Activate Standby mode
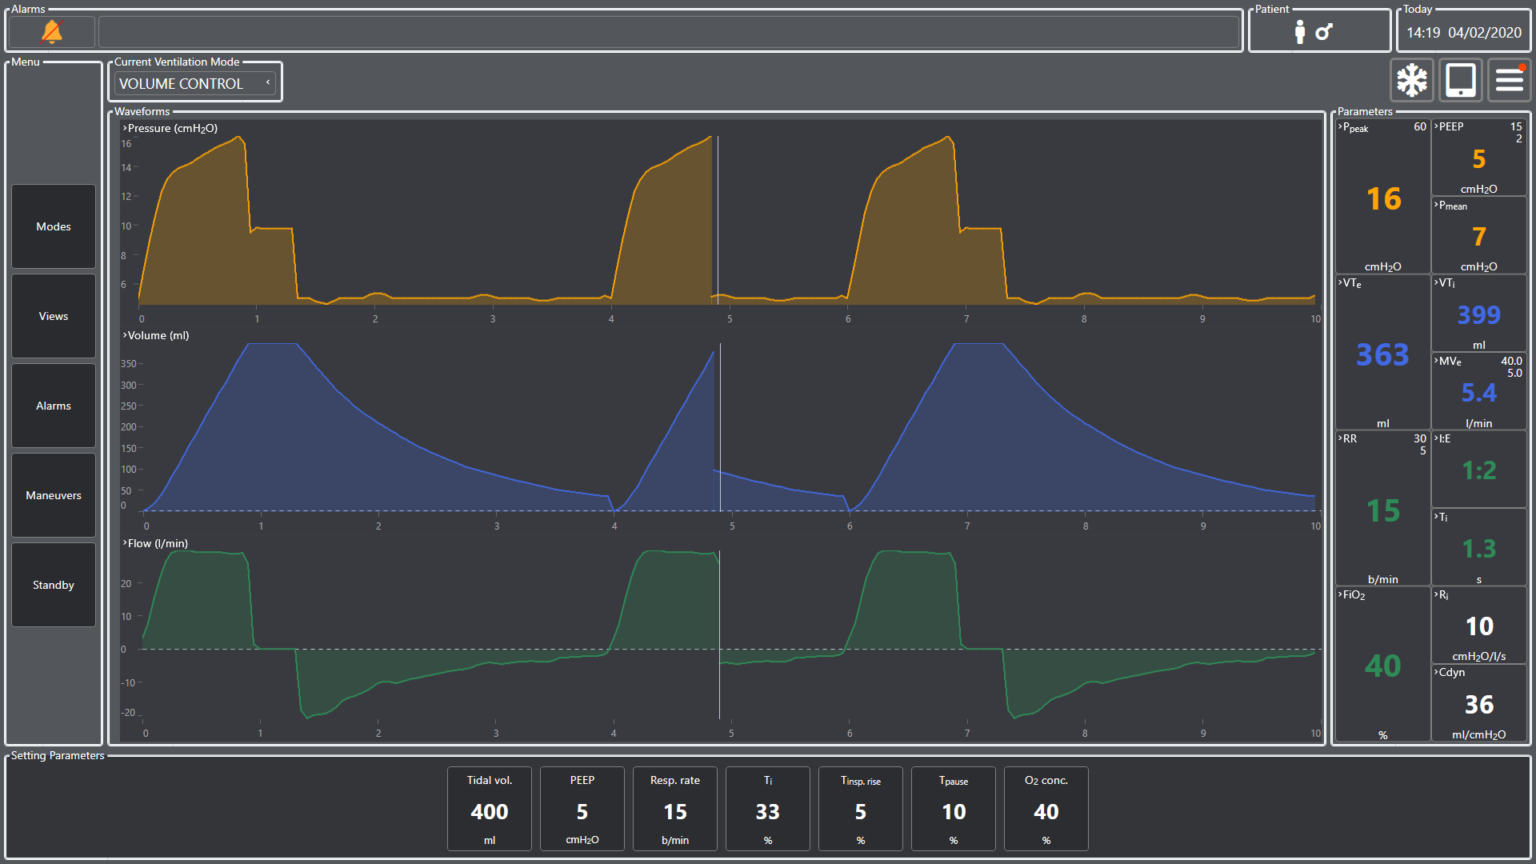This screenshot has width=1536, height=864. tap(53, 584)
